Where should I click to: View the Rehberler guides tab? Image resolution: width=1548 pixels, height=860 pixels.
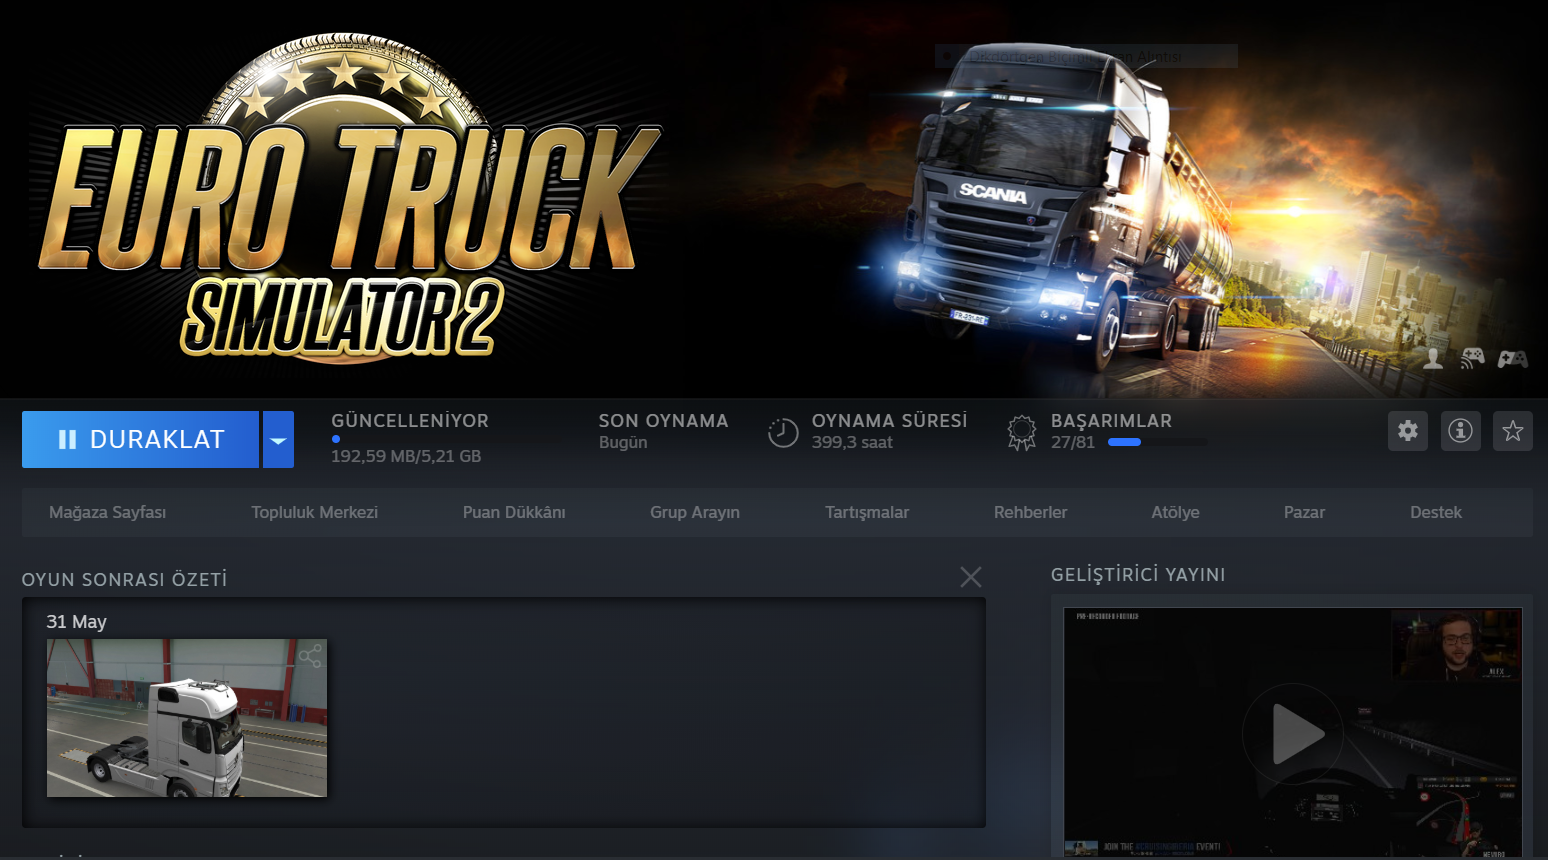tap(1031, 512)
